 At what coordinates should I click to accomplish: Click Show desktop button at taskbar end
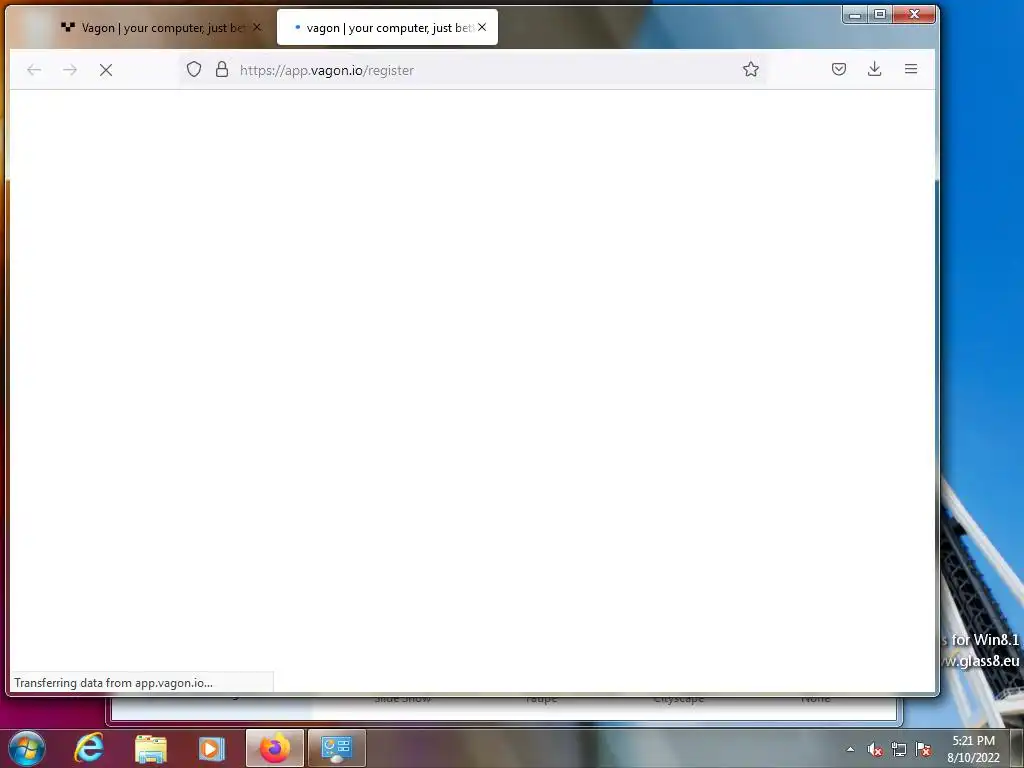1017,749
